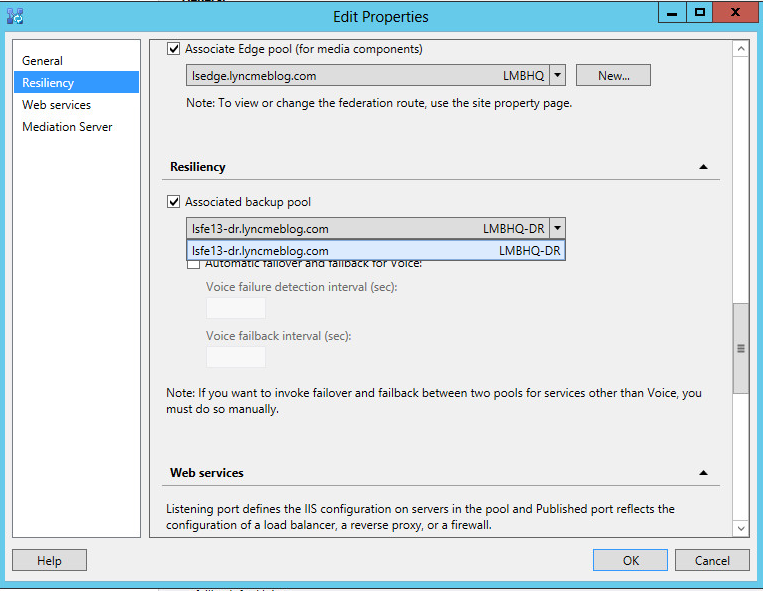Click the vertical scrollbar thumb
Image resolution: width=763 pixels, height=591 pixels.
(741, 348)
